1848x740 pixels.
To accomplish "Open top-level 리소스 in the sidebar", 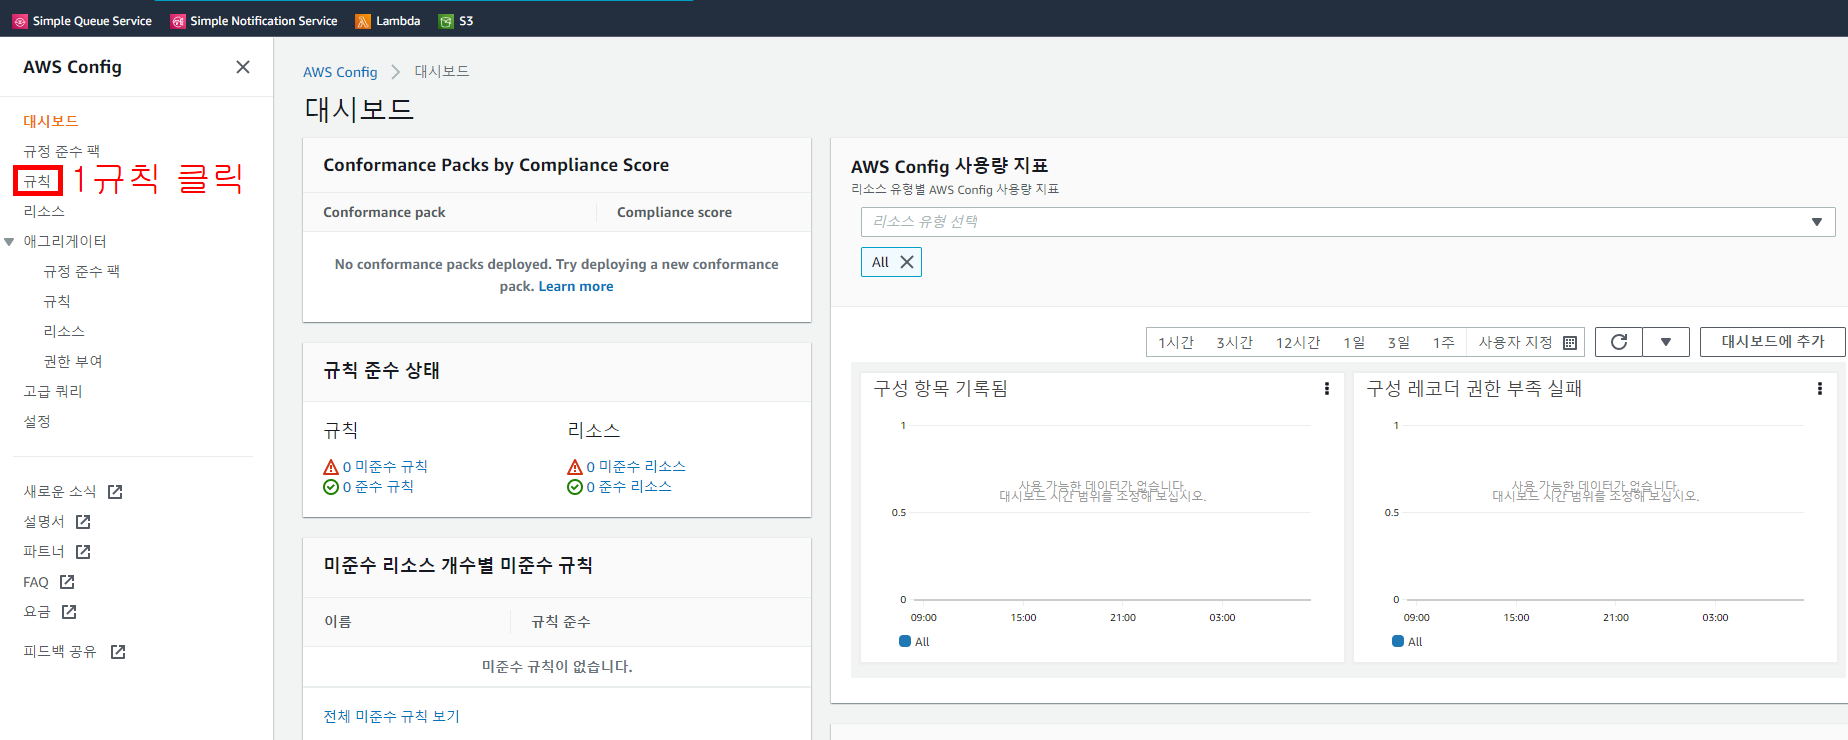I will click(x=44, y=211).
